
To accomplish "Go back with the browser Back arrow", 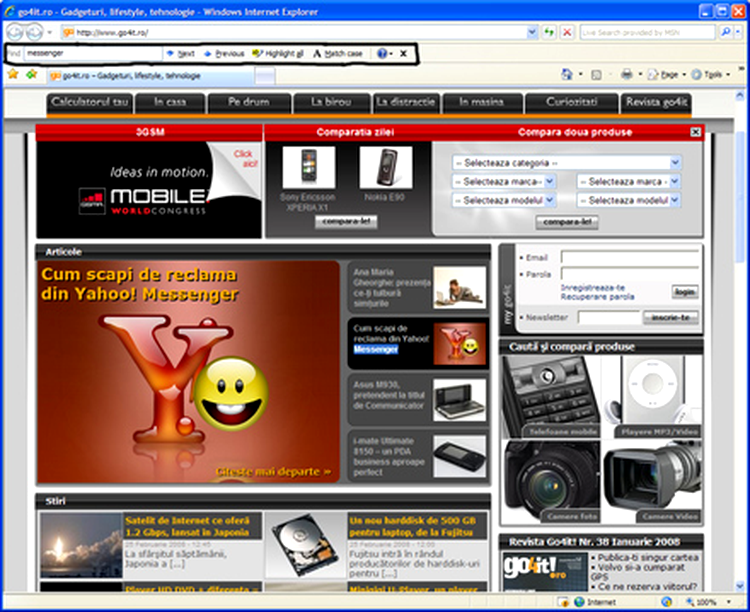I will (x=15, y=33).
